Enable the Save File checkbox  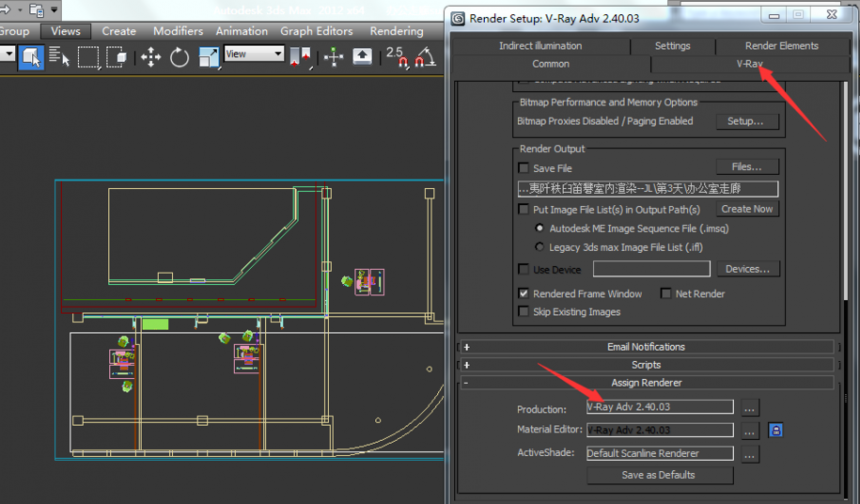coord(524,168)
